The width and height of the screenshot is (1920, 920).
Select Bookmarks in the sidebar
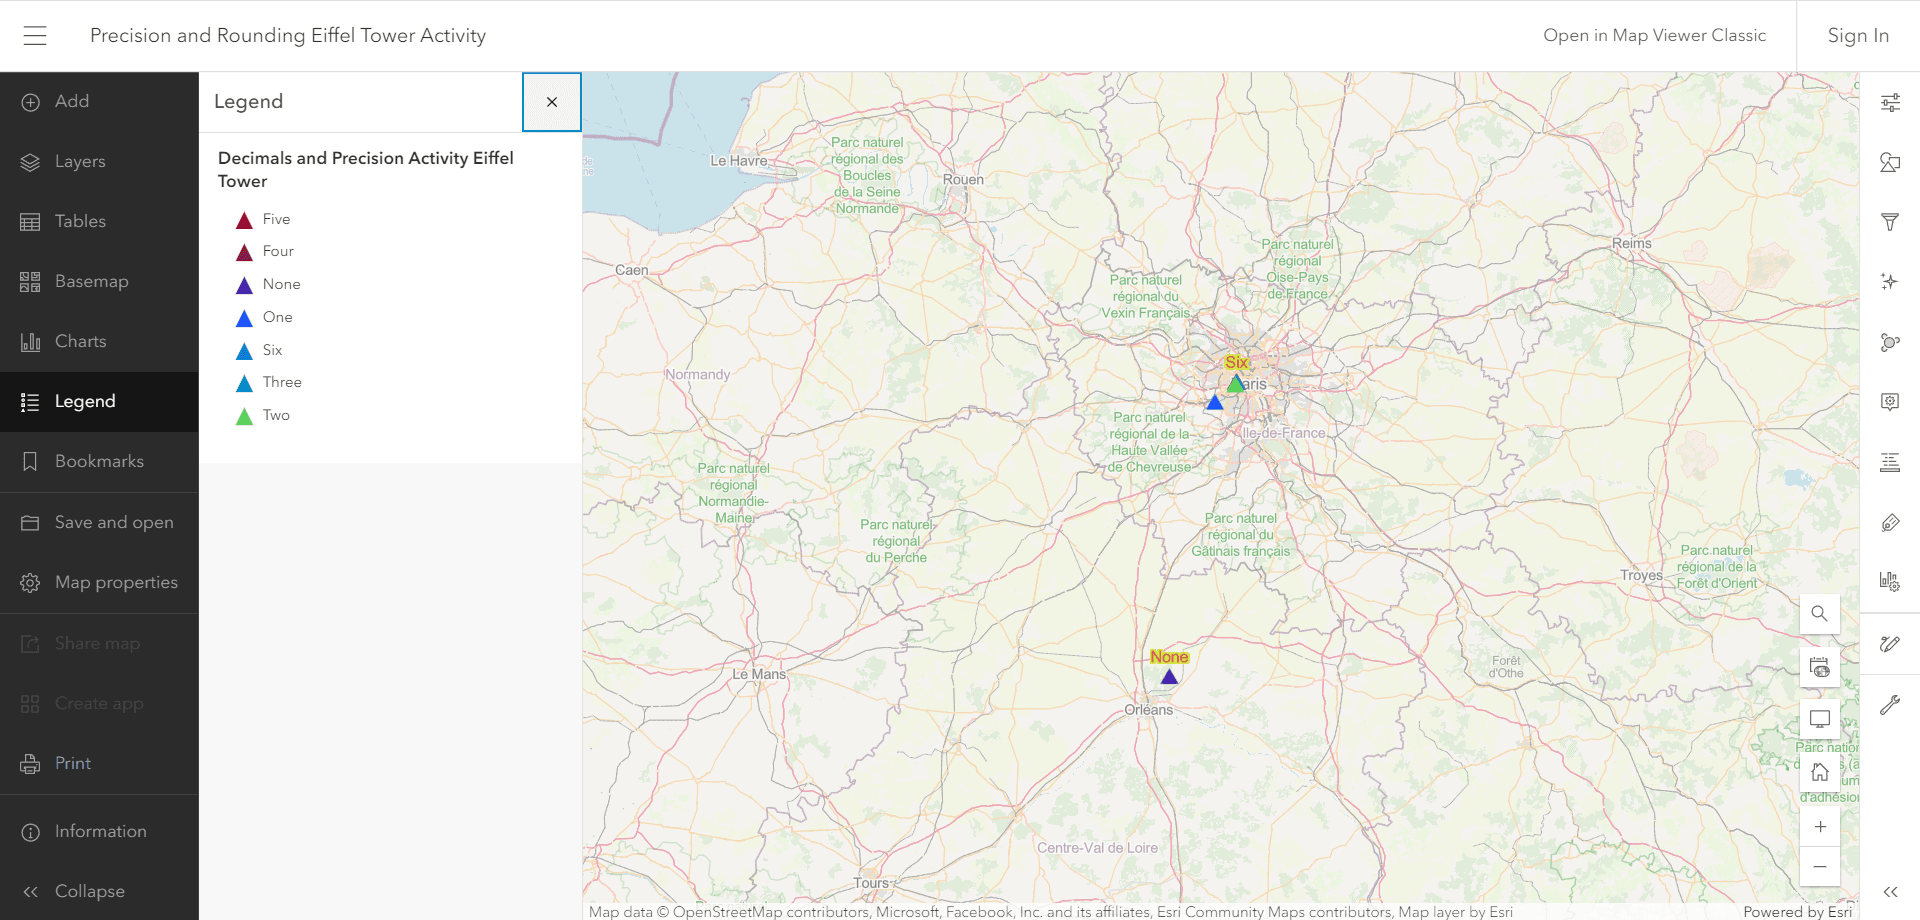tap(99, 462)
